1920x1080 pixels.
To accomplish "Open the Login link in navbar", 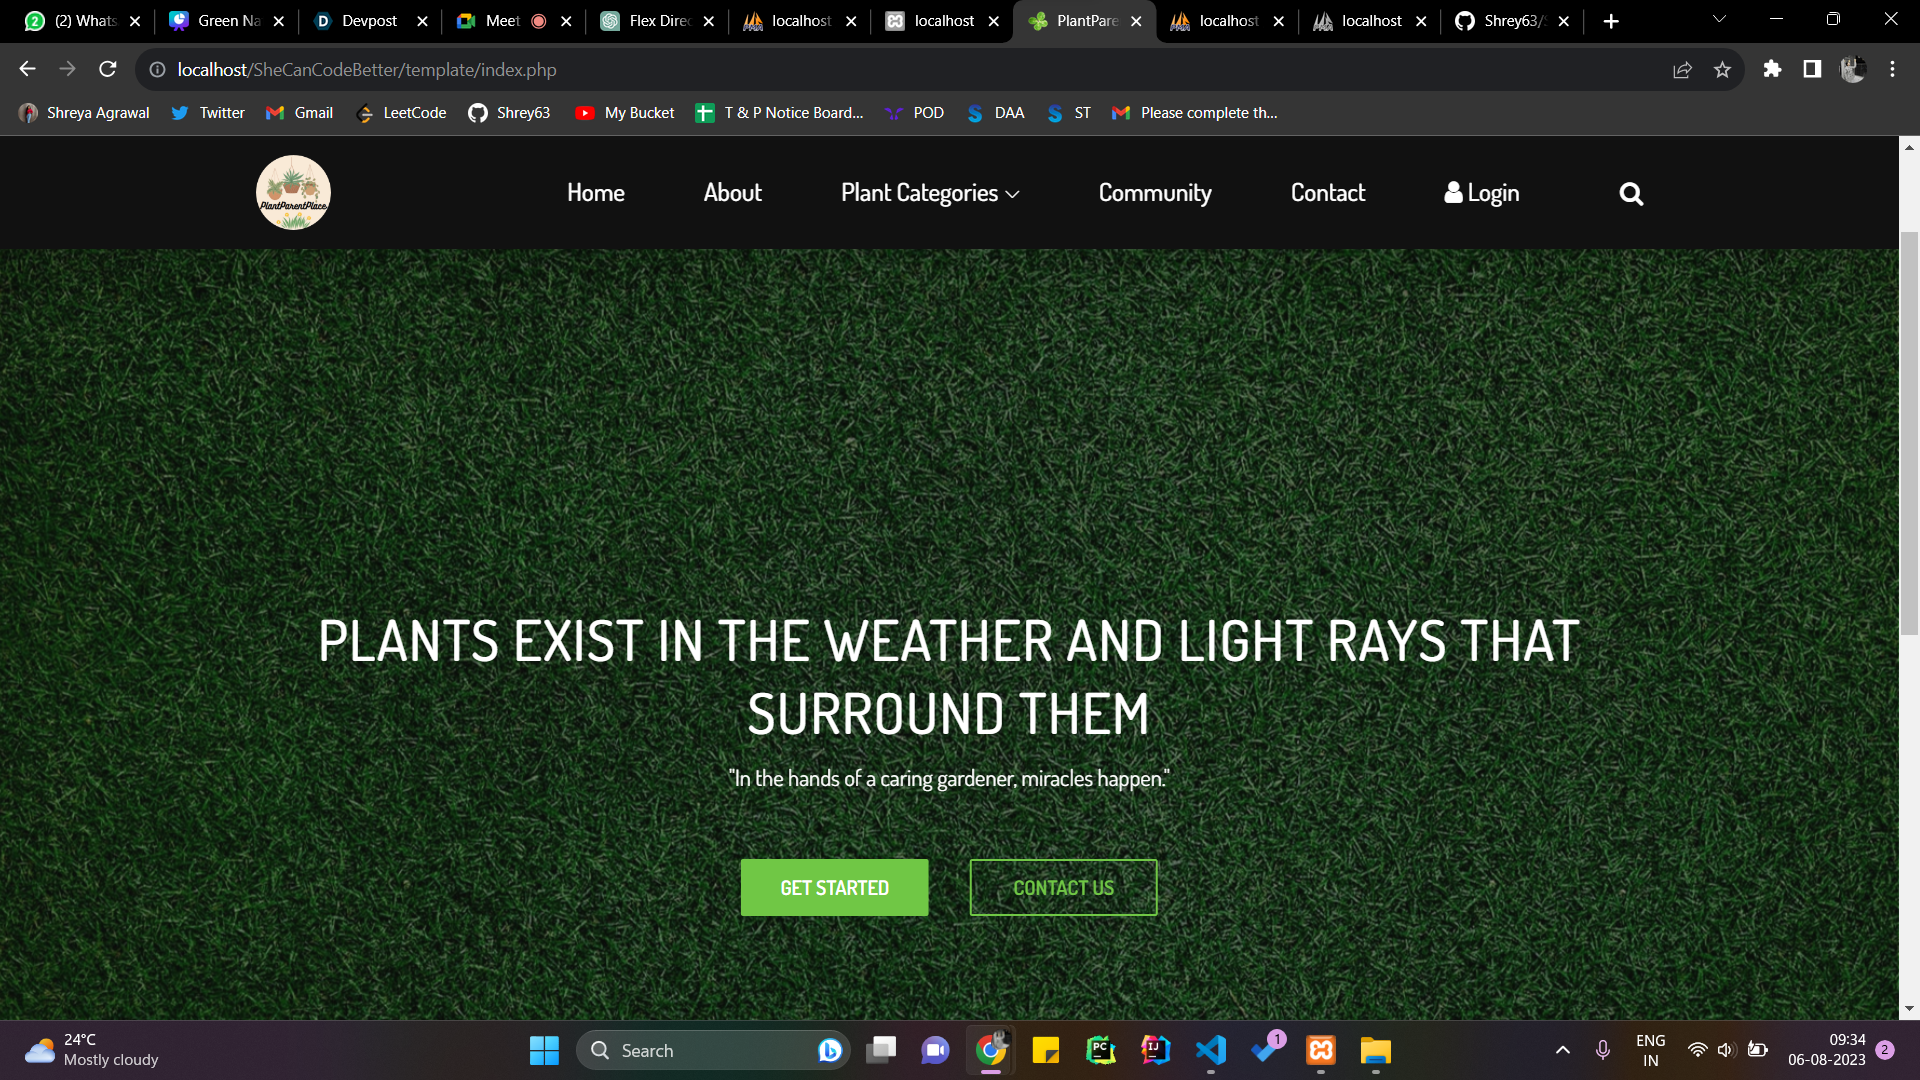I will [1481, 193].
